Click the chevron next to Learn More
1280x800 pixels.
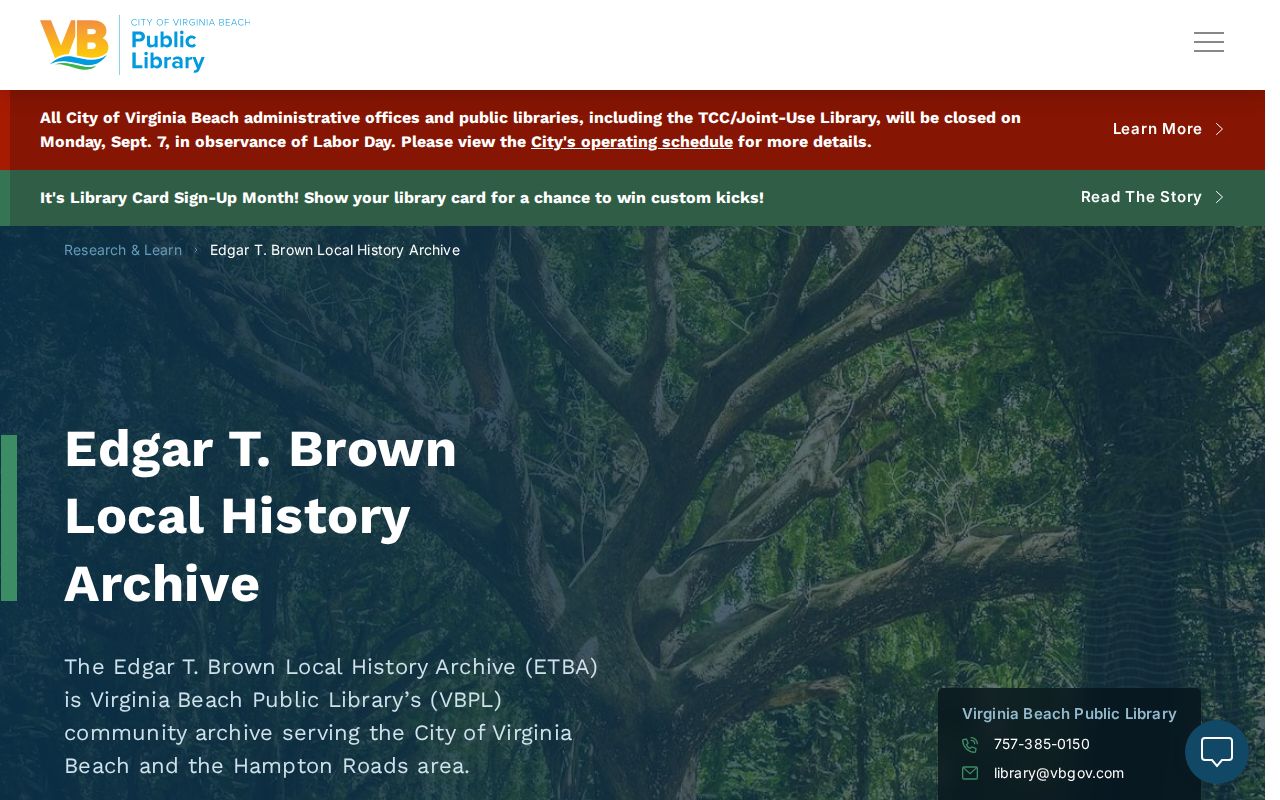(x=1219, y=129)
